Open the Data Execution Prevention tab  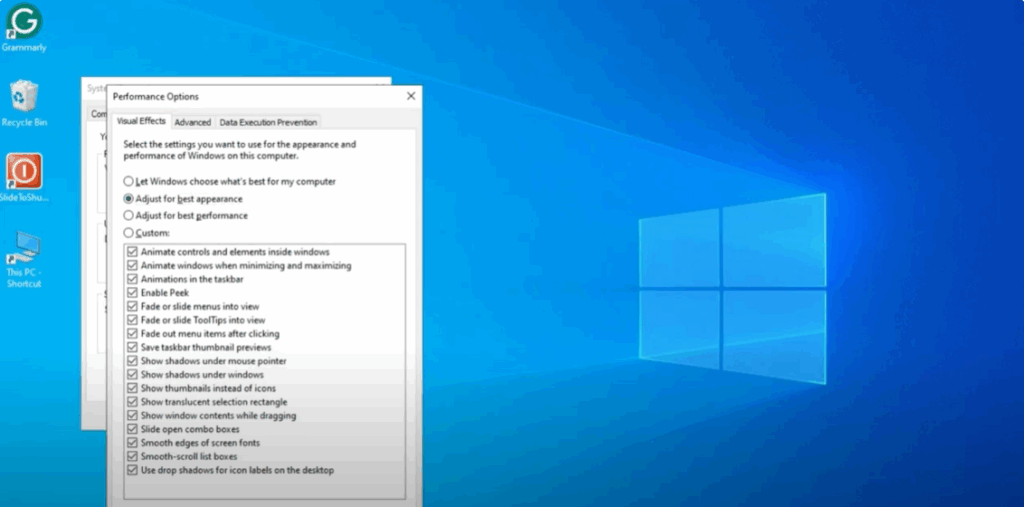click(x=268, y=122)
